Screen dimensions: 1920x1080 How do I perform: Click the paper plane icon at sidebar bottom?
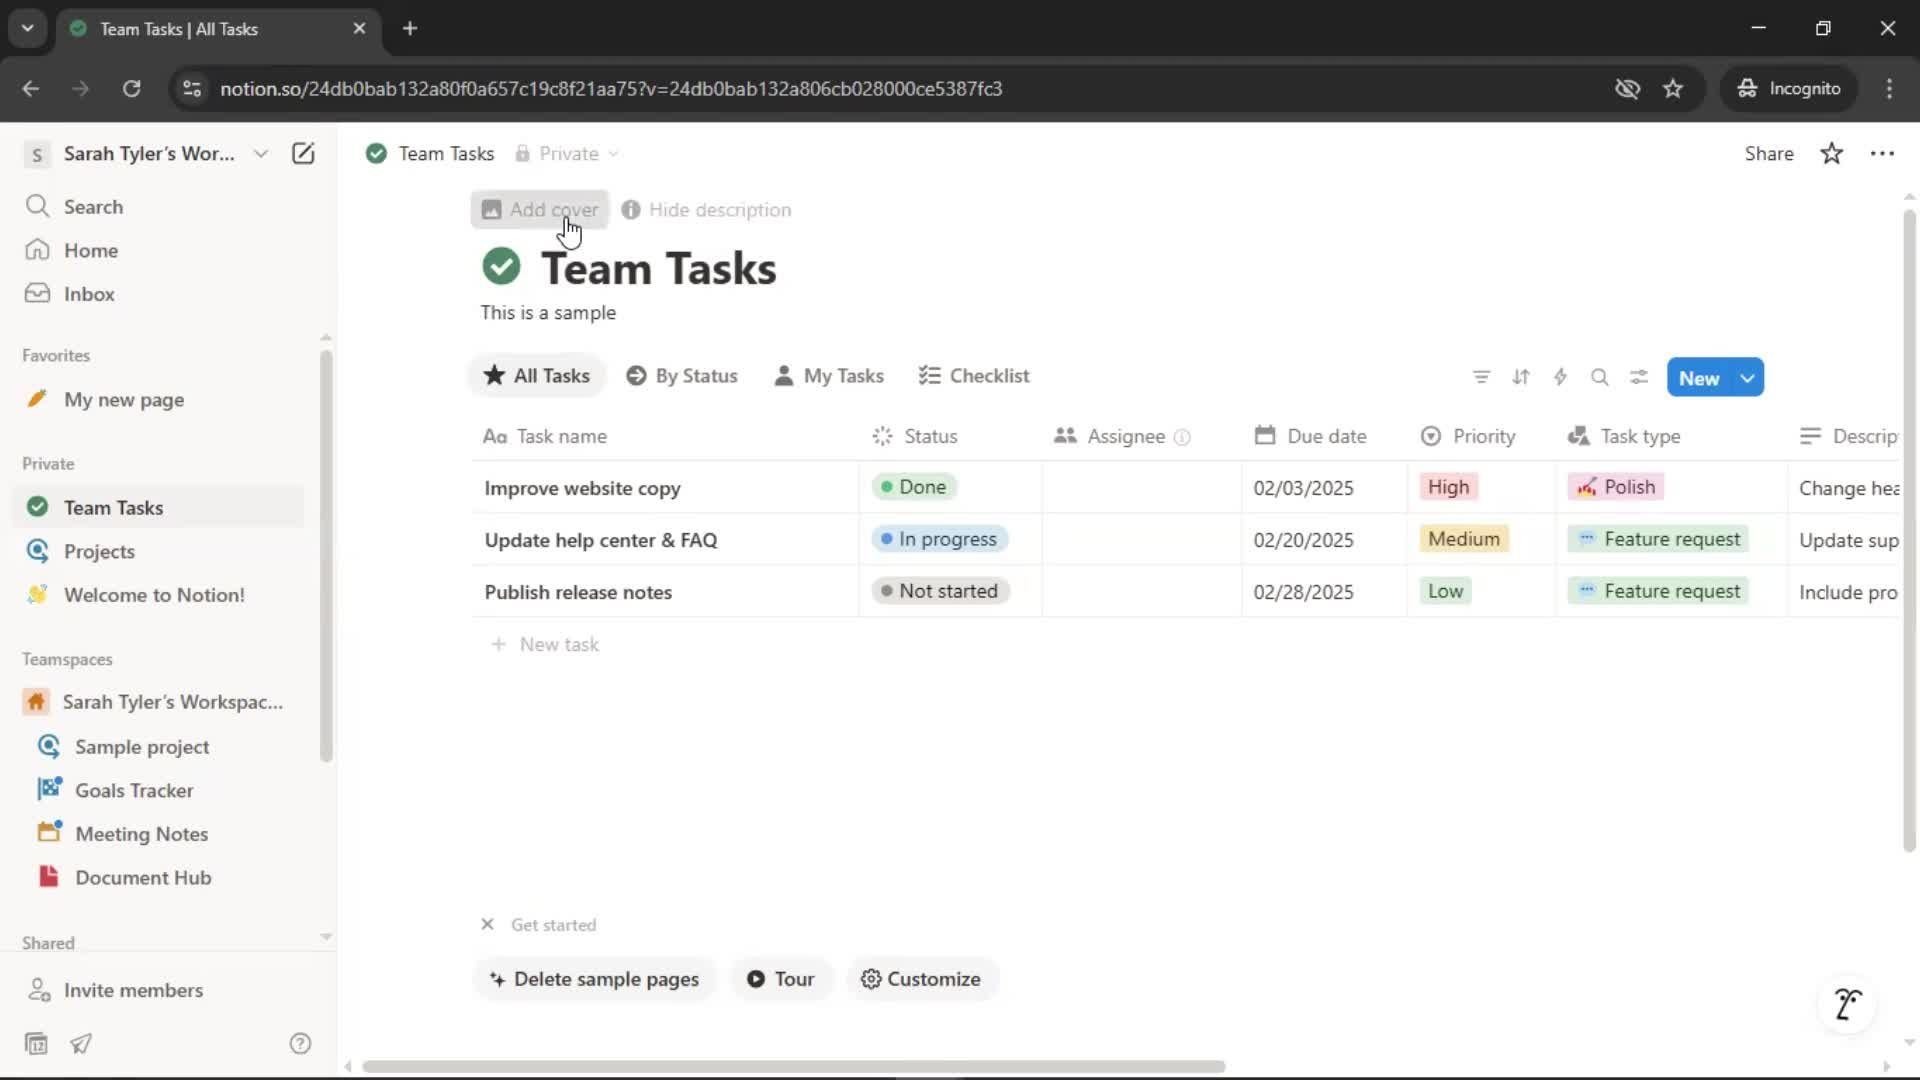81,1043
